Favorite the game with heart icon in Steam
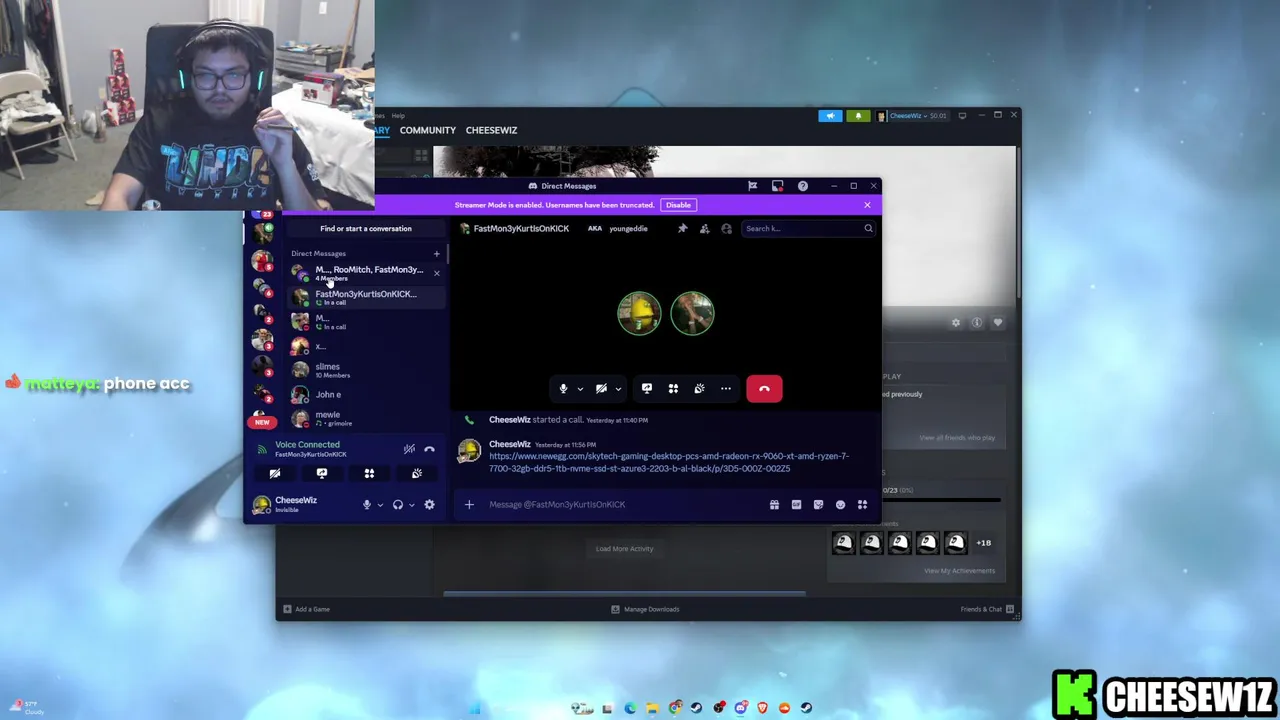This screenshot has height=720, width=1280. (x=997, y=323)
